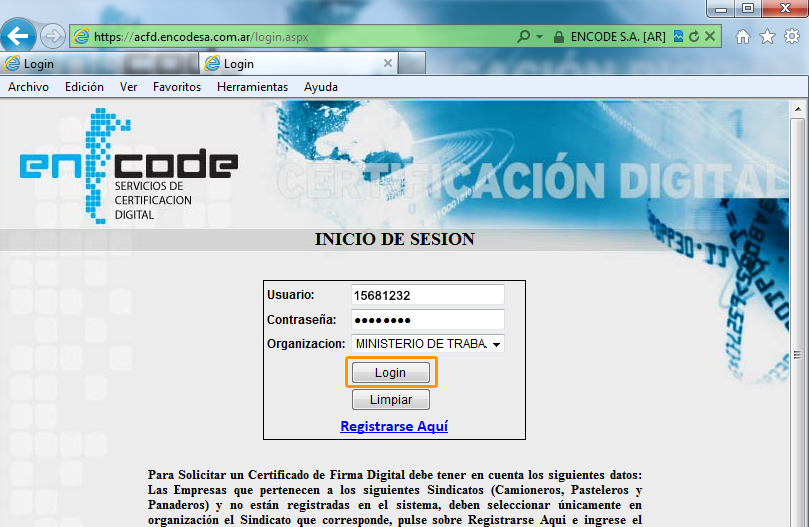
Task: Click the browser Back arrow button
Action: pyautogui.click(x=19, y=36)
